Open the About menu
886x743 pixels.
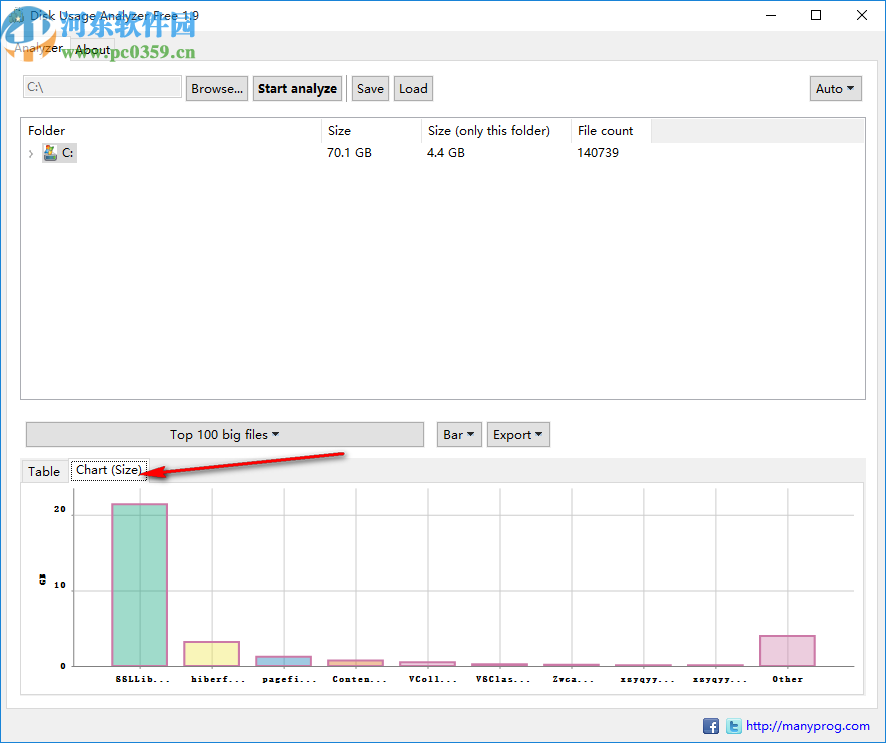(92, 48)
